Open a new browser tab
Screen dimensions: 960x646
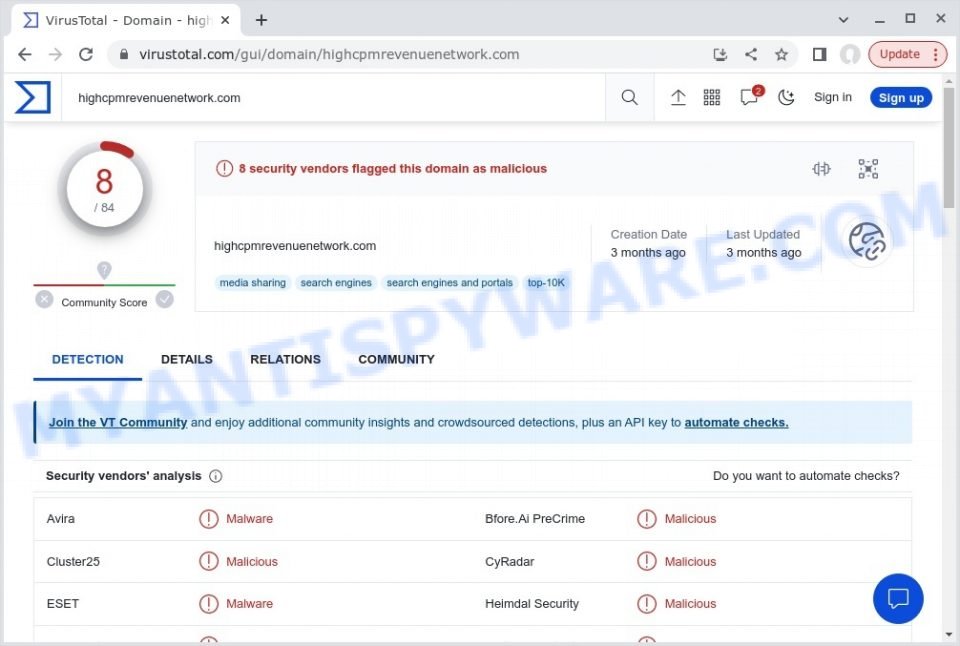tap(261, 20)
